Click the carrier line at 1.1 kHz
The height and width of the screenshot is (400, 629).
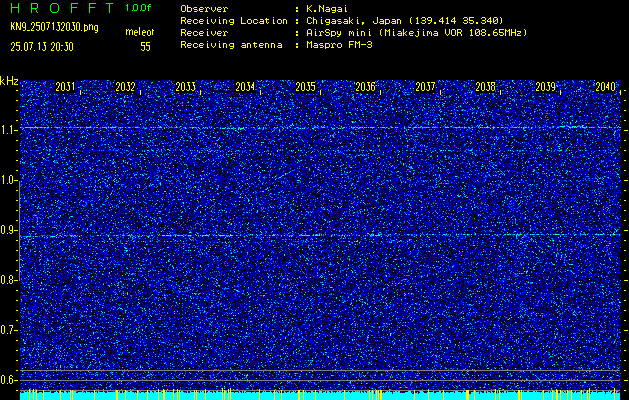[x=320, y=128]
